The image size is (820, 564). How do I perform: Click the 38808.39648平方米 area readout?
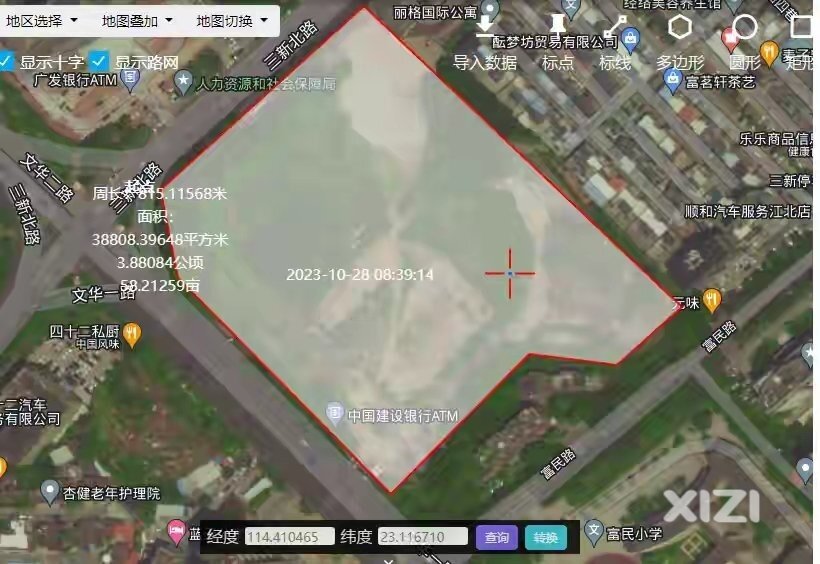click(160, 240)
